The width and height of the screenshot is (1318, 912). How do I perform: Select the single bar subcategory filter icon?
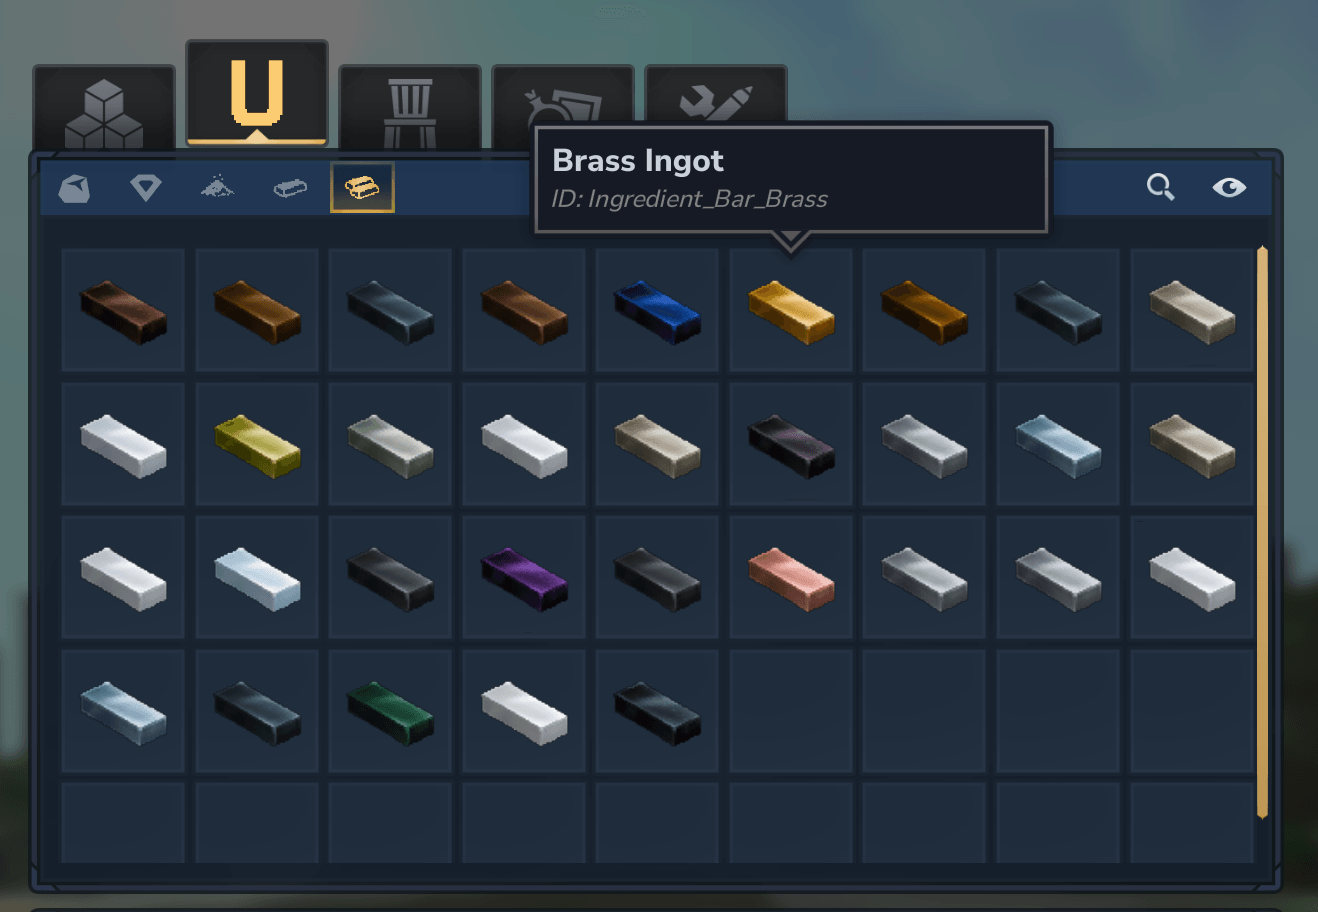[290, 188]
